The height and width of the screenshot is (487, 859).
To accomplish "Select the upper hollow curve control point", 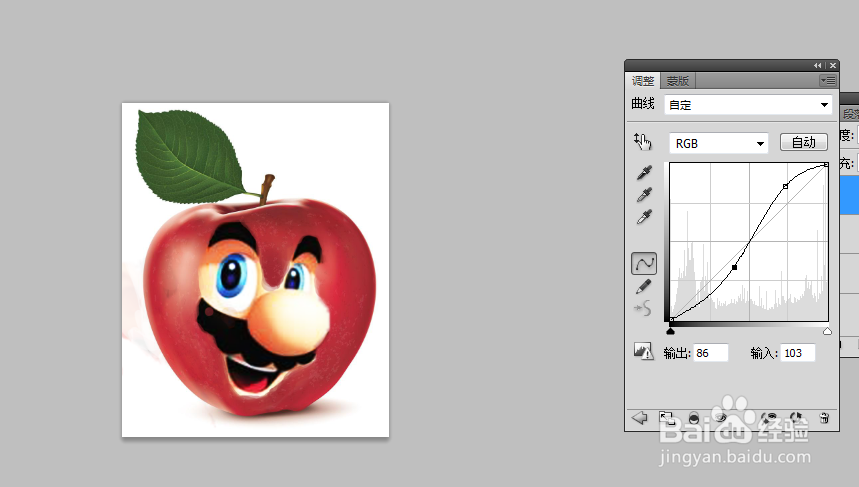I will 786,187.
